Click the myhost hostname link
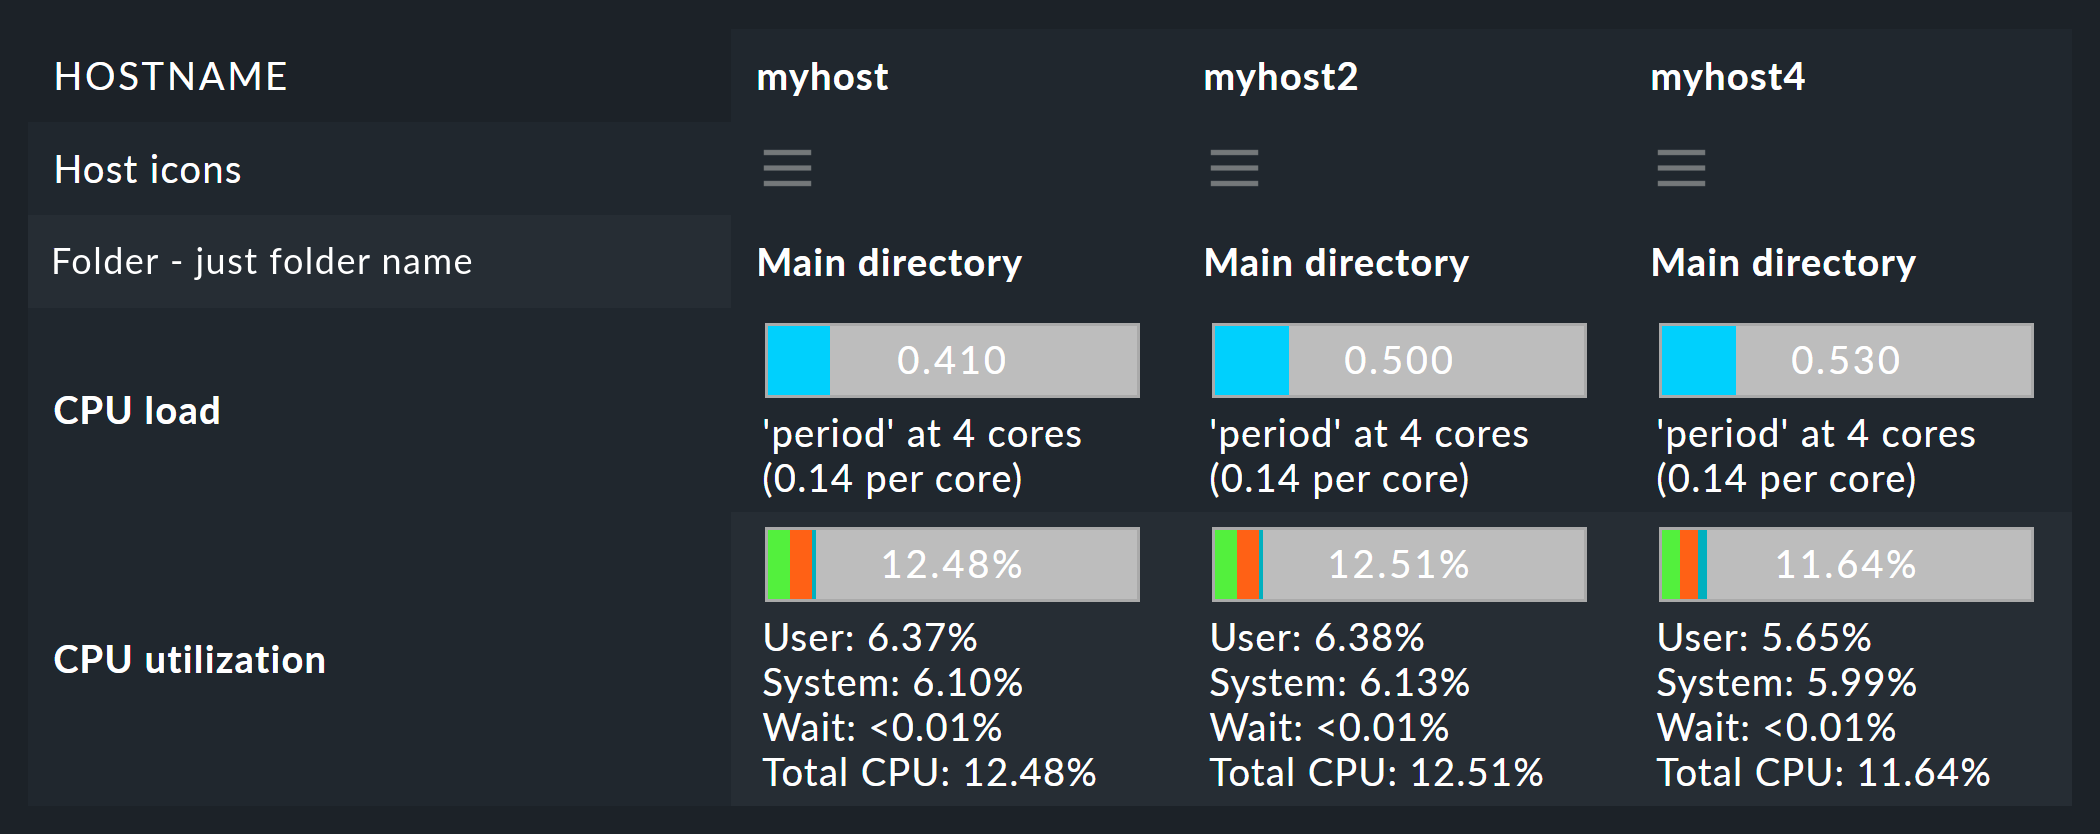The height and width of the screenshot is (834, 2100). [822, 77]
